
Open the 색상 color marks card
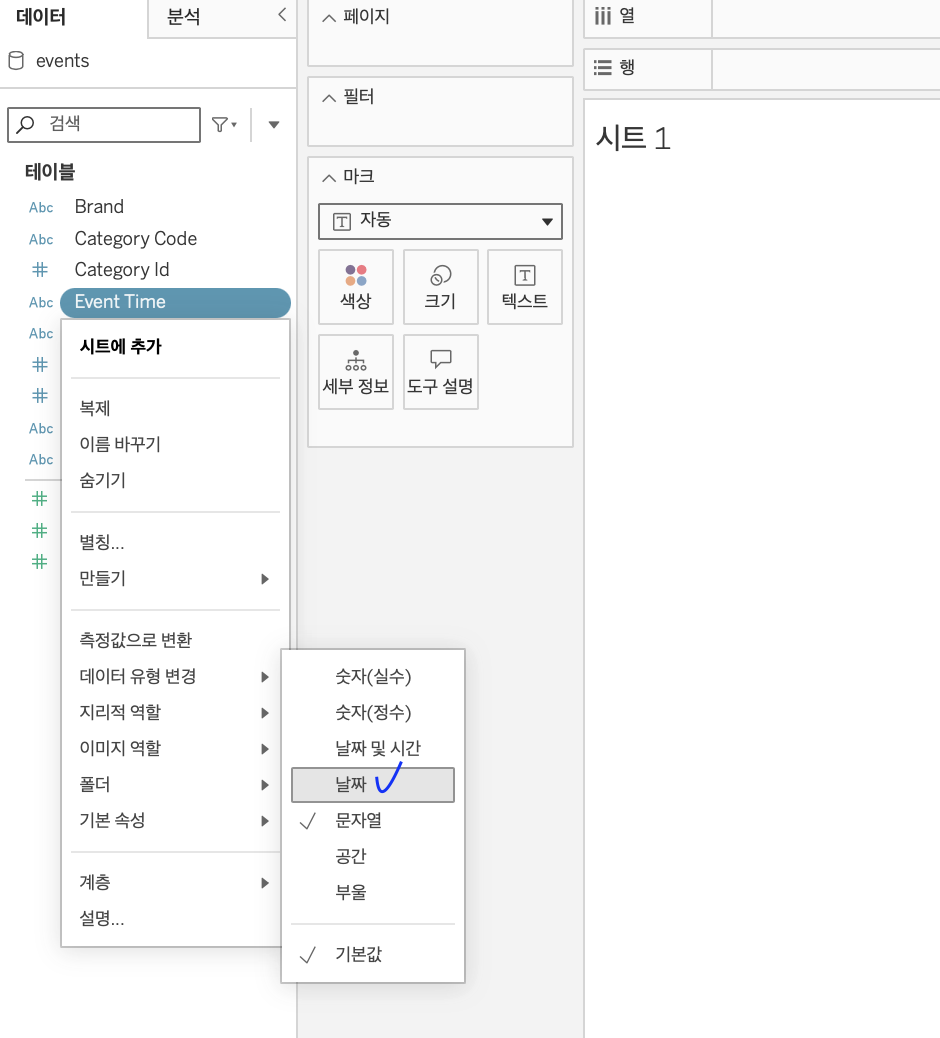tap(355, 287)
